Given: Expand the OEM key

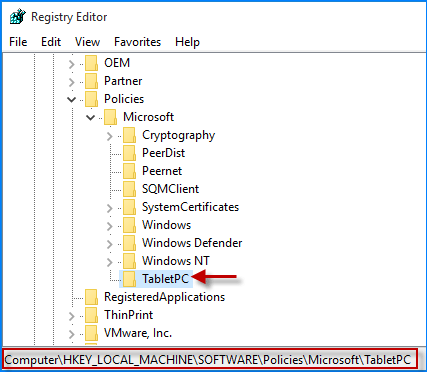Looking at the screenshot, I should coord(72,63).
